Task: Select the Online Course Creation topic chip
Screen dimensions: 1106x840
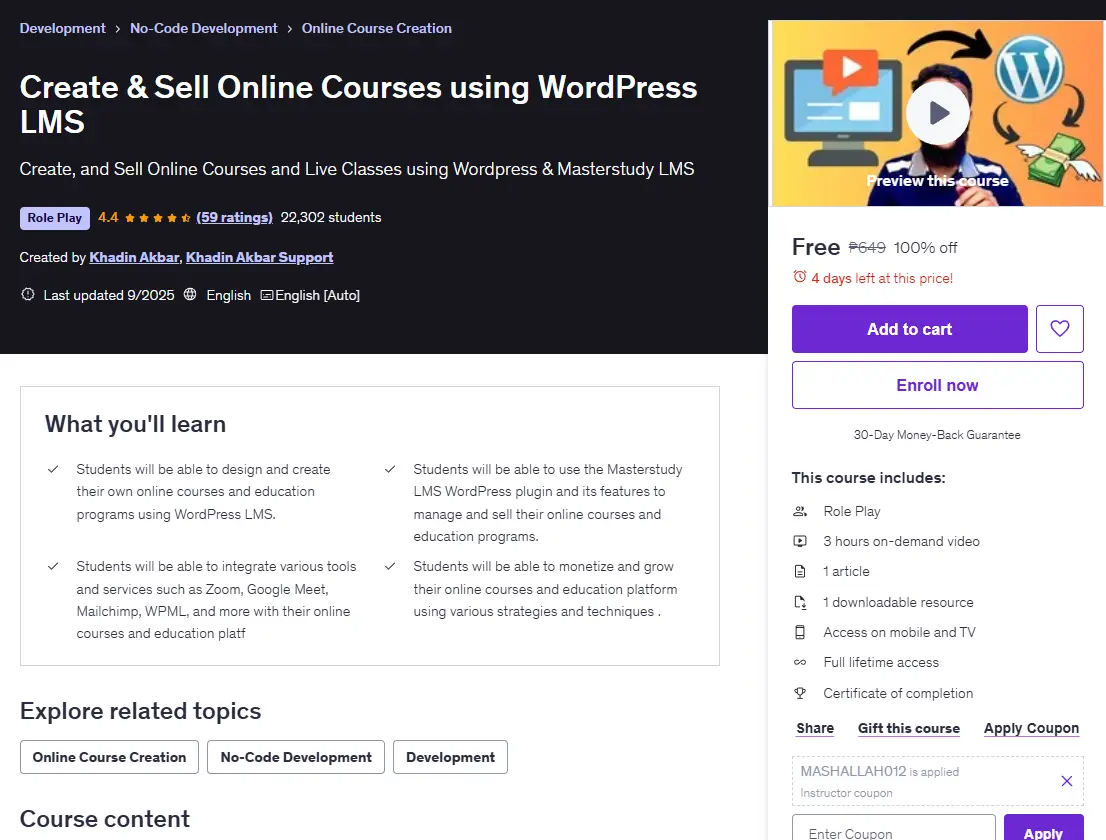Action: click(x=109, y=757)
